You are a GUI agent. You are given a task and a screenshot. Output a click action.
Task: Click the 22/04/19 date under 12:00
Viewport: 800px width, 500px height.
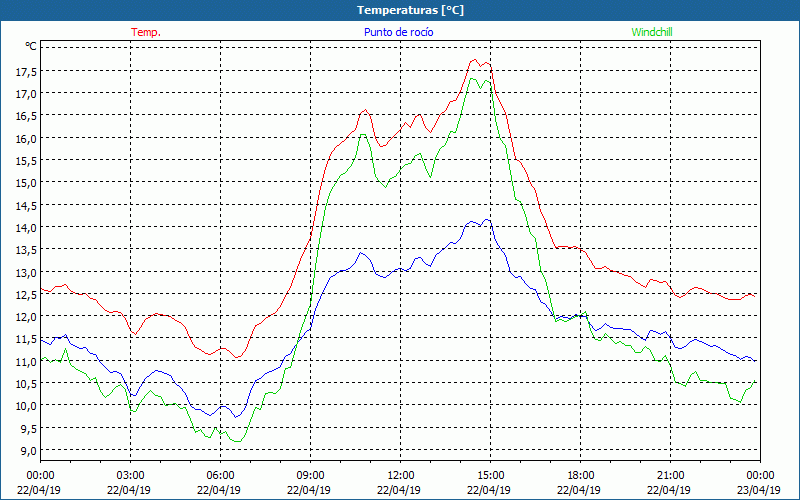(x=399, y=490)
